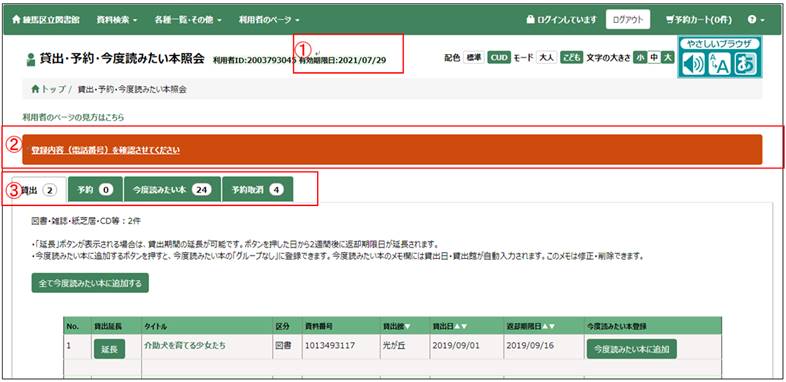786x382 pixels.
Task: Set text size to 中
Action: tap(653, 58)
